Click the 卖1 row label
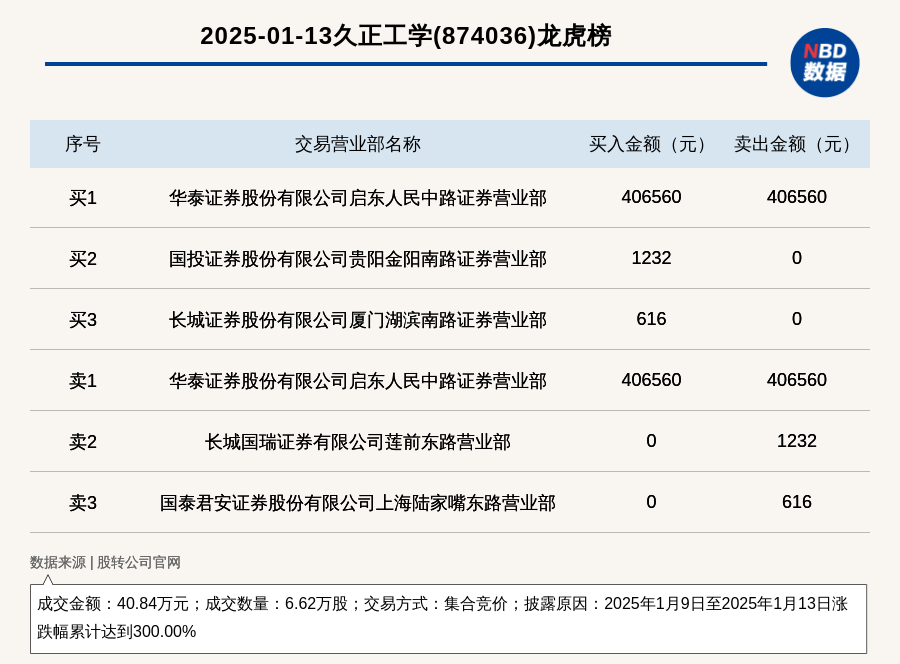The height and width of the screenshot is (664, 900). click(x=83, y=380)
